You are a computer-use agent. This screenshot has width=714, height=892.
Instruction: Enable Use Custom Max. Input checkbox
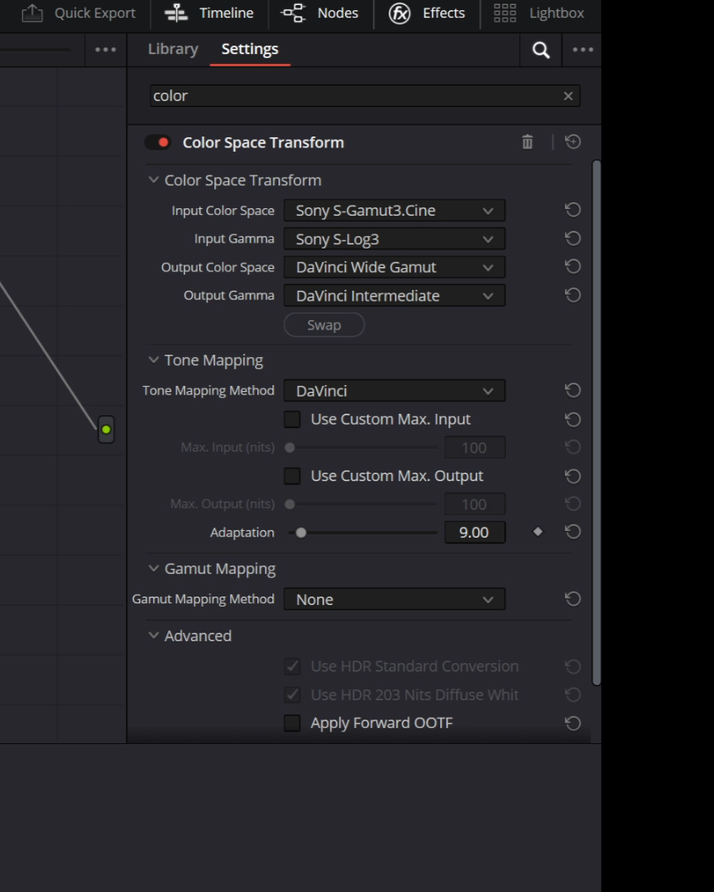(x=292, y=419)
